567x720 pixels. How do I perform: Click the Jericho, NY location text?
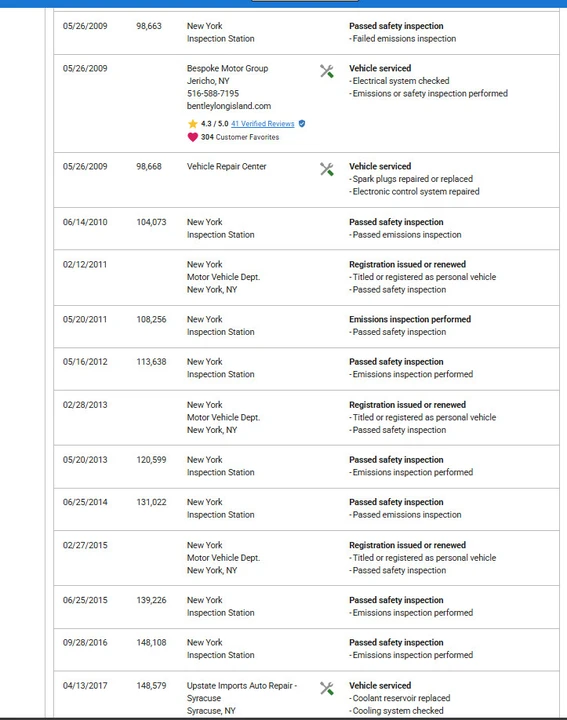[x=208, y=81]
